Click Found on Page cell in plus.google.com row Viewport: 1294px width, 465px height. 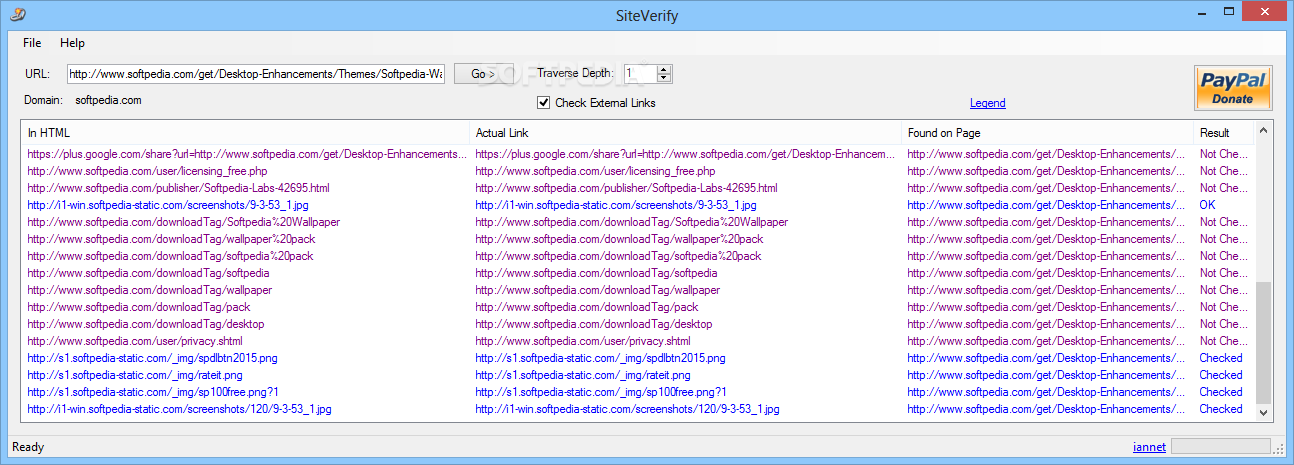[1046, 154]
